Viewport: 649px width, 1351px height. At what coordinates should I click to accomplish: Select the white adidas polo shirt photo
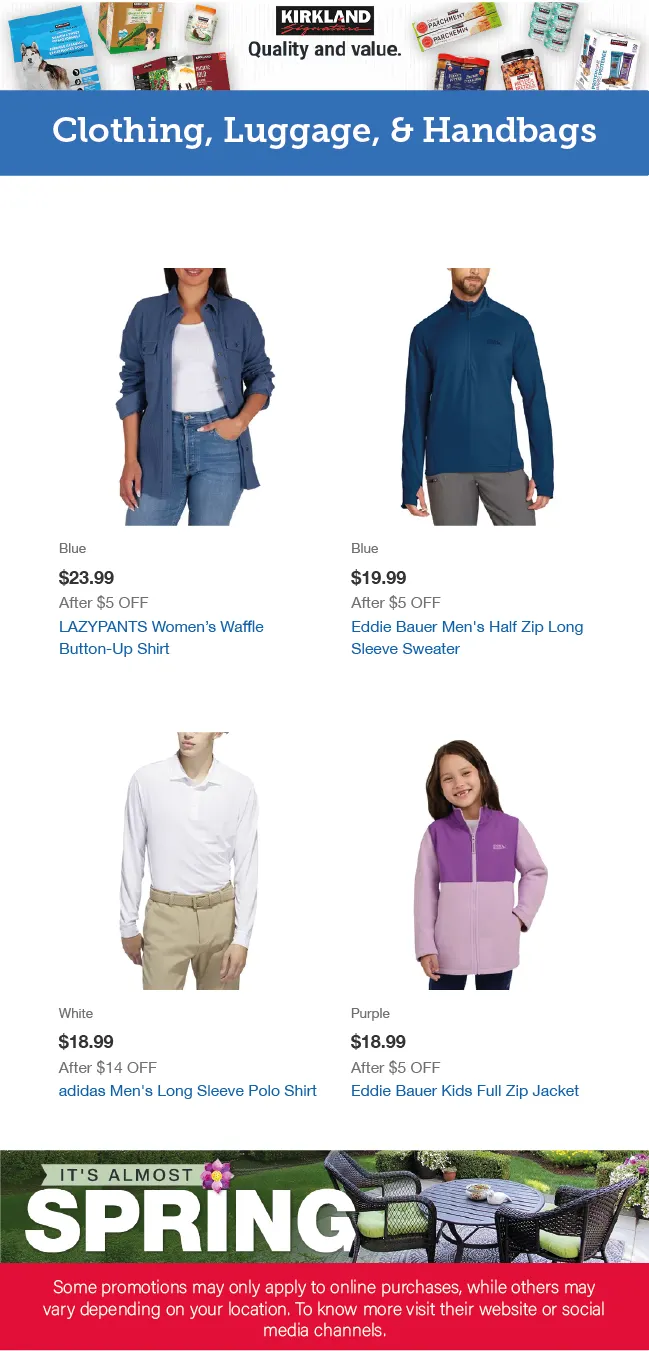click(x=190, y=861)
